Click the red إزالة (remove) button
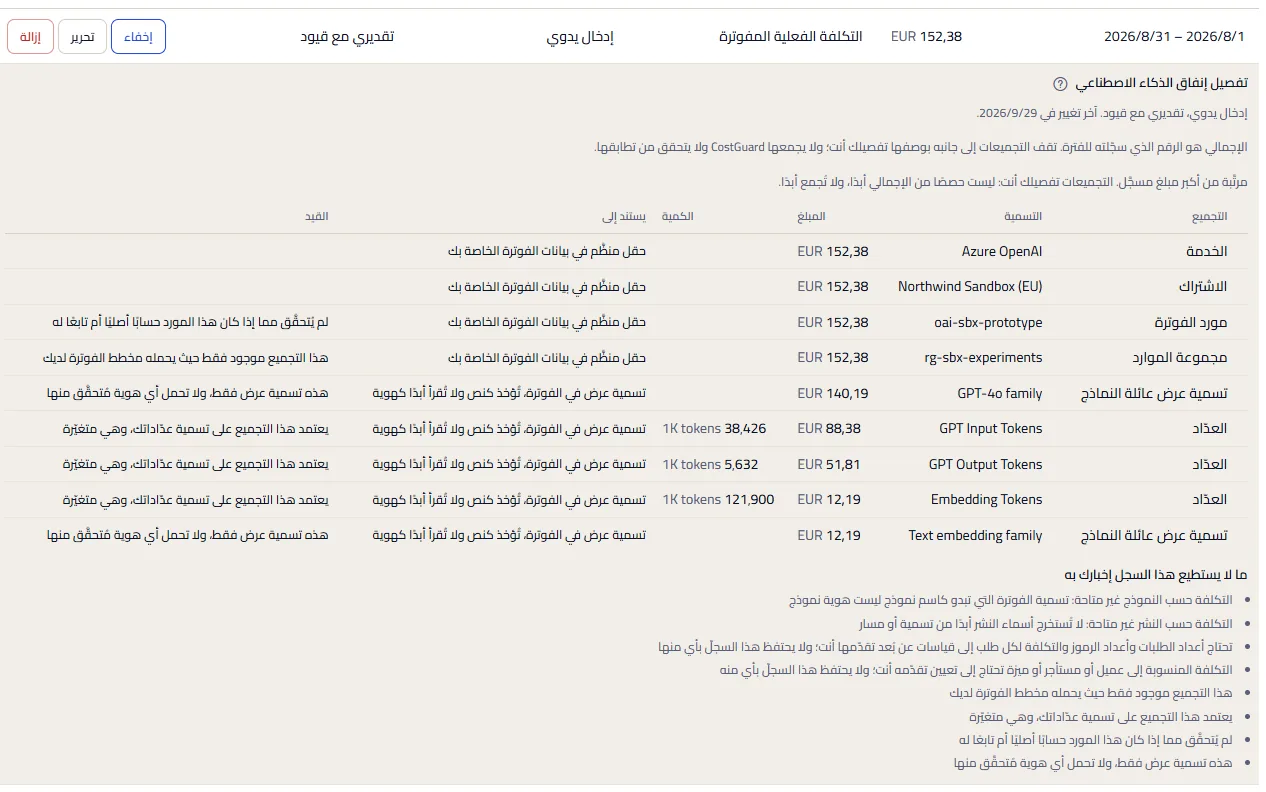This screenshot has width=1266, height=792. point(30,37)
